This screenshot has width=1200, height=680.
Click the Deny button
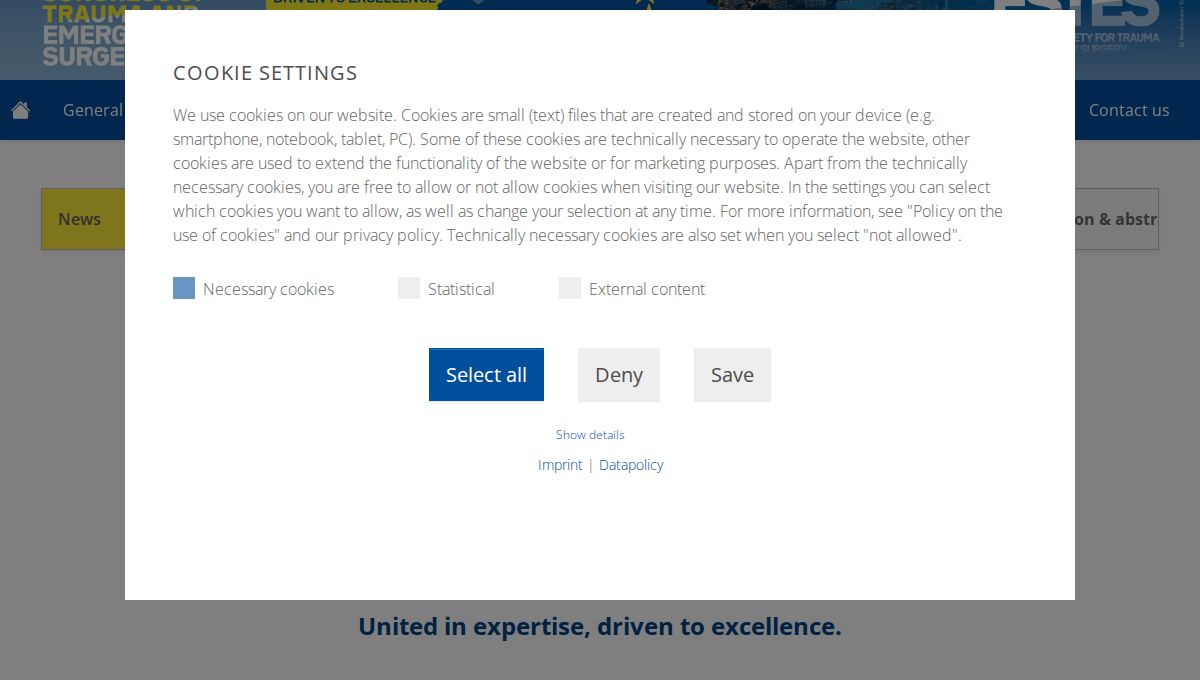619,375
